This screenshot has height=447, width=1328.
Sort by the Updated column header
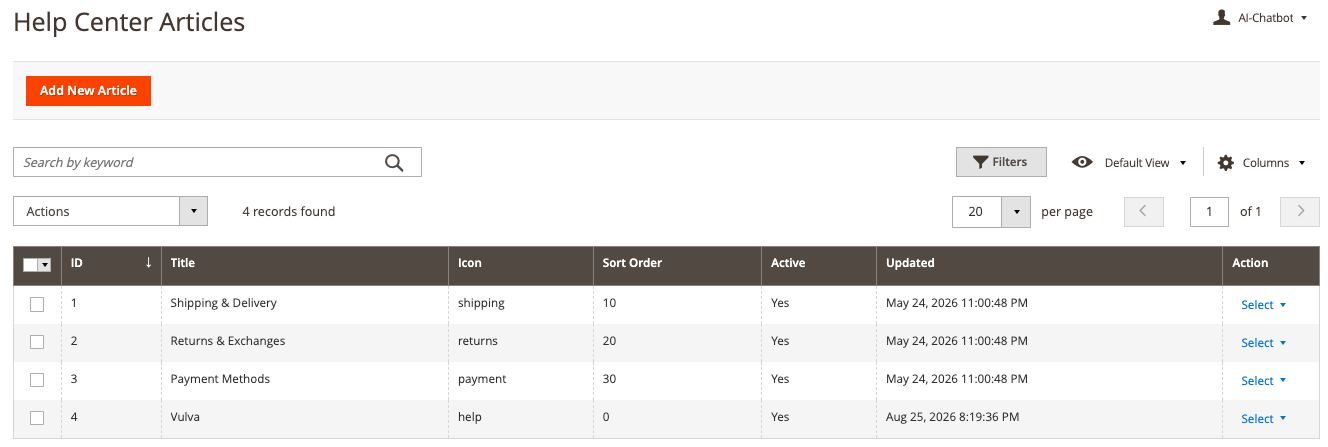click(1049, 264)
